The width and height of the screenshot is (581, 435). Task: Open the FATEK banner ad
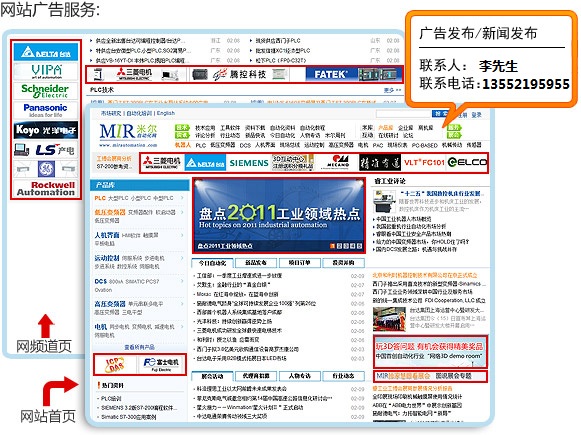[354, 74]
